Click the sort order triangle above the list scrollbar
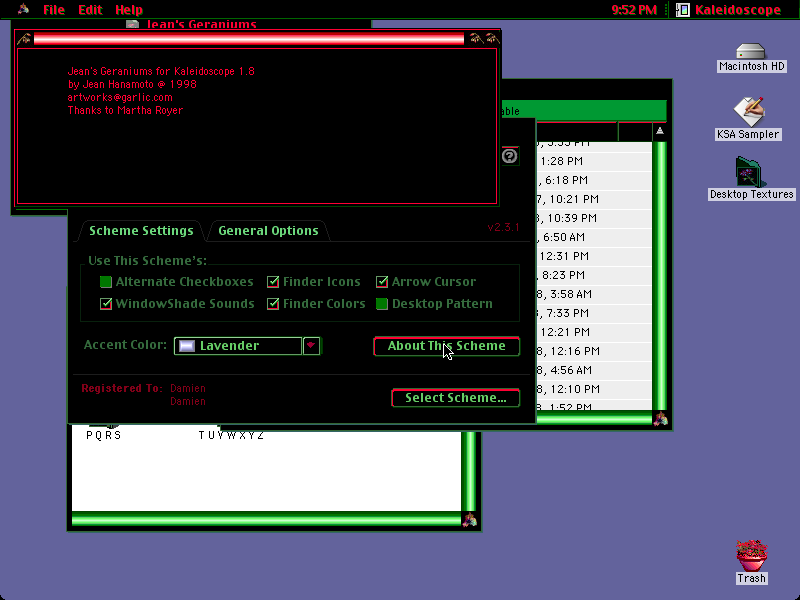The image size is (800, 600). tap(660, 131)
